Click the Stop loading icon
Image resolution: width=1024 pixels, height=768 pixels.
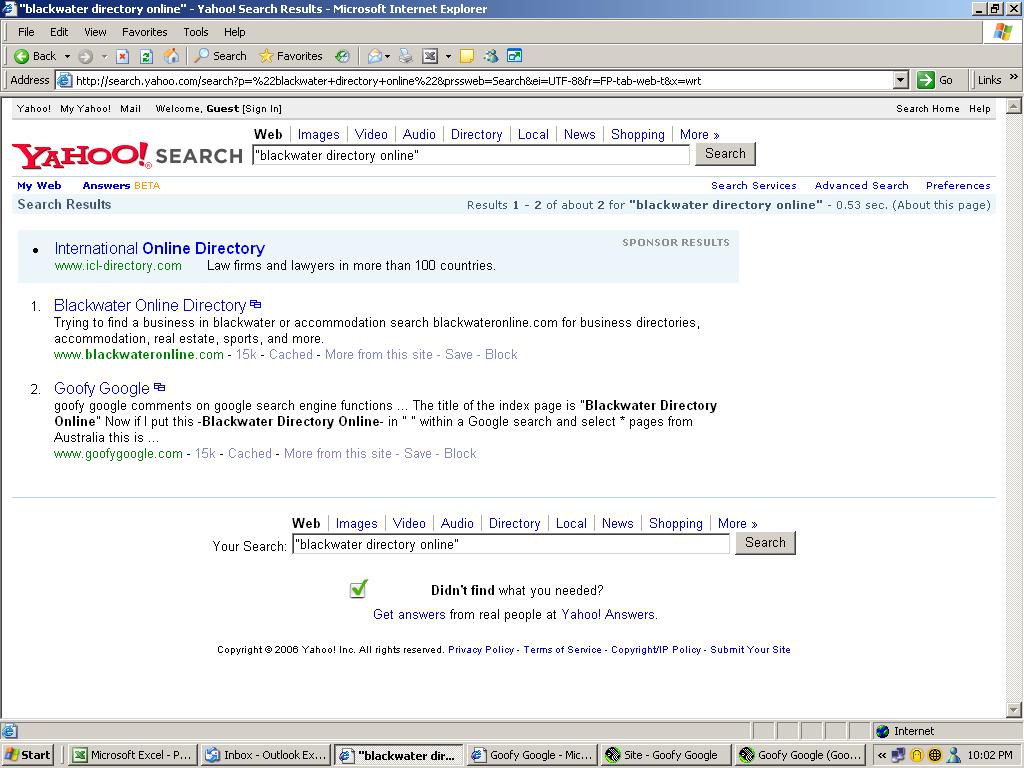tap(122, 56)
